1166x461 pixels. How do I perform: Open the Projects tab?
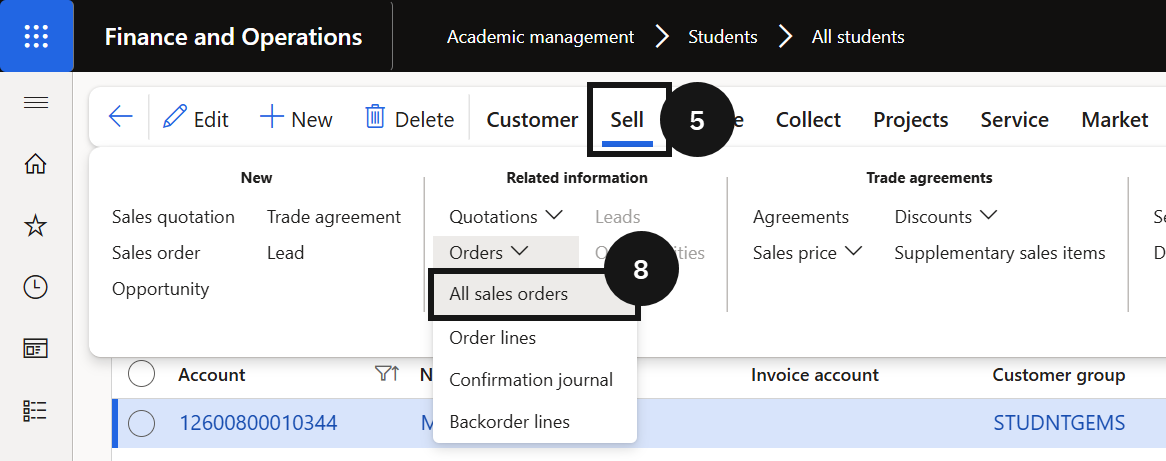910,120
